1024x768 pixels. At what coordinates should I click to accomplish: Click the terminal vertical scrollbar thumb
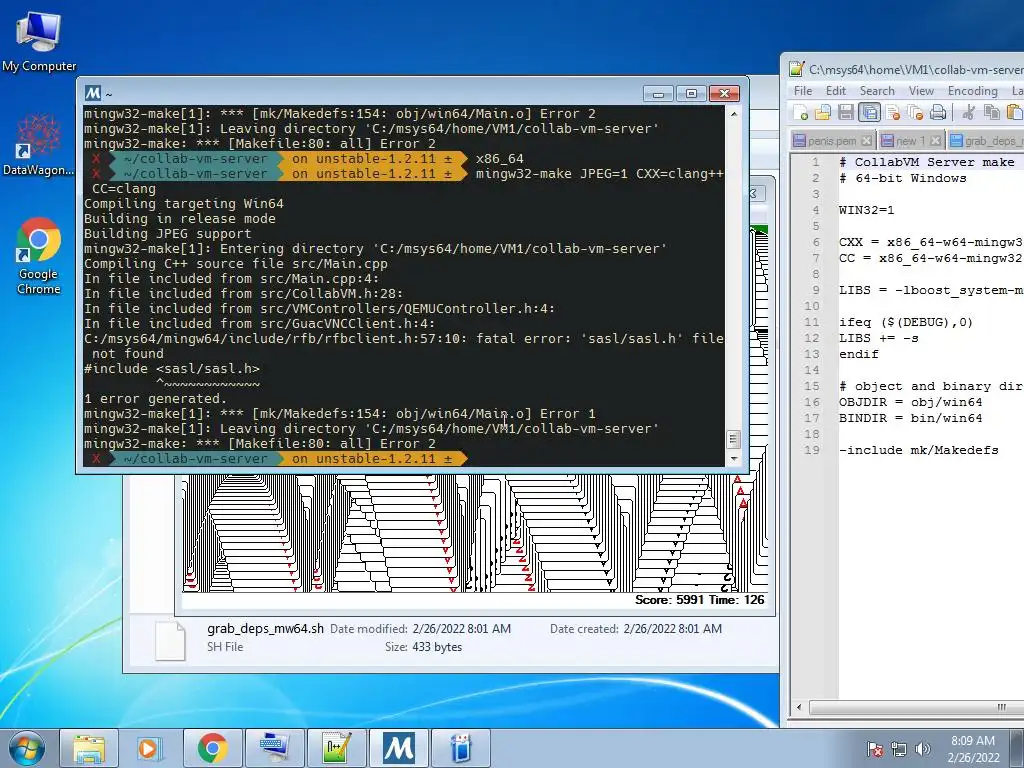pos(733,439)
